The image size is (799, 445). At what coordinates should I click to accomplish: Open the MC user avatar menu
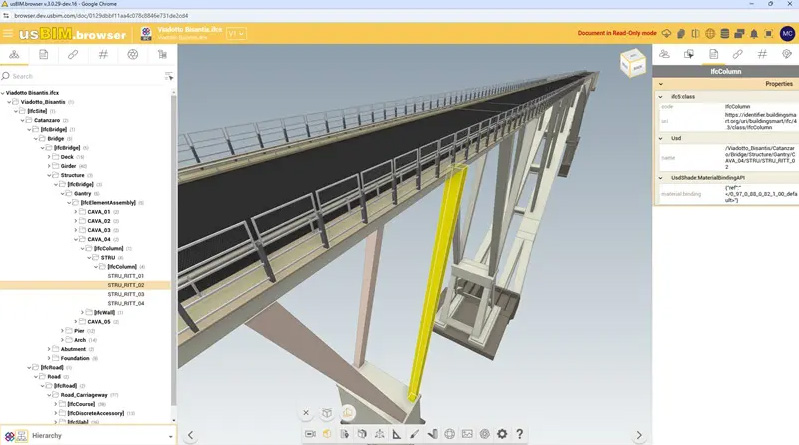[787, 34]
